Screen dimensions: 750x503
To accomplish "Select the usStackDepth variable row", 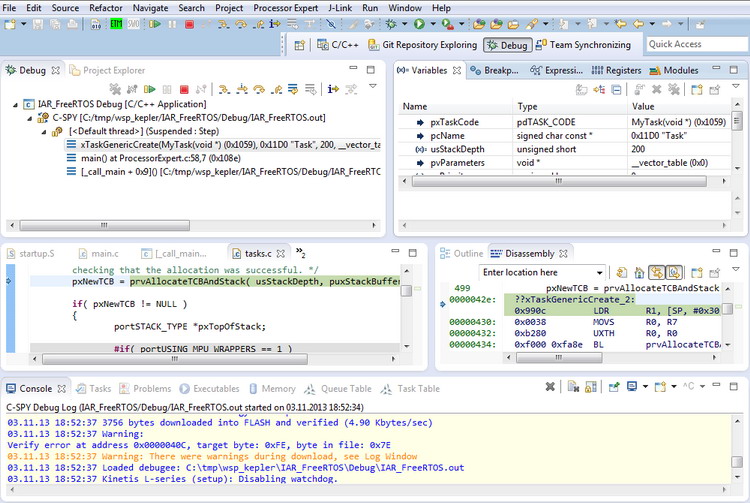I will (564, 149).
